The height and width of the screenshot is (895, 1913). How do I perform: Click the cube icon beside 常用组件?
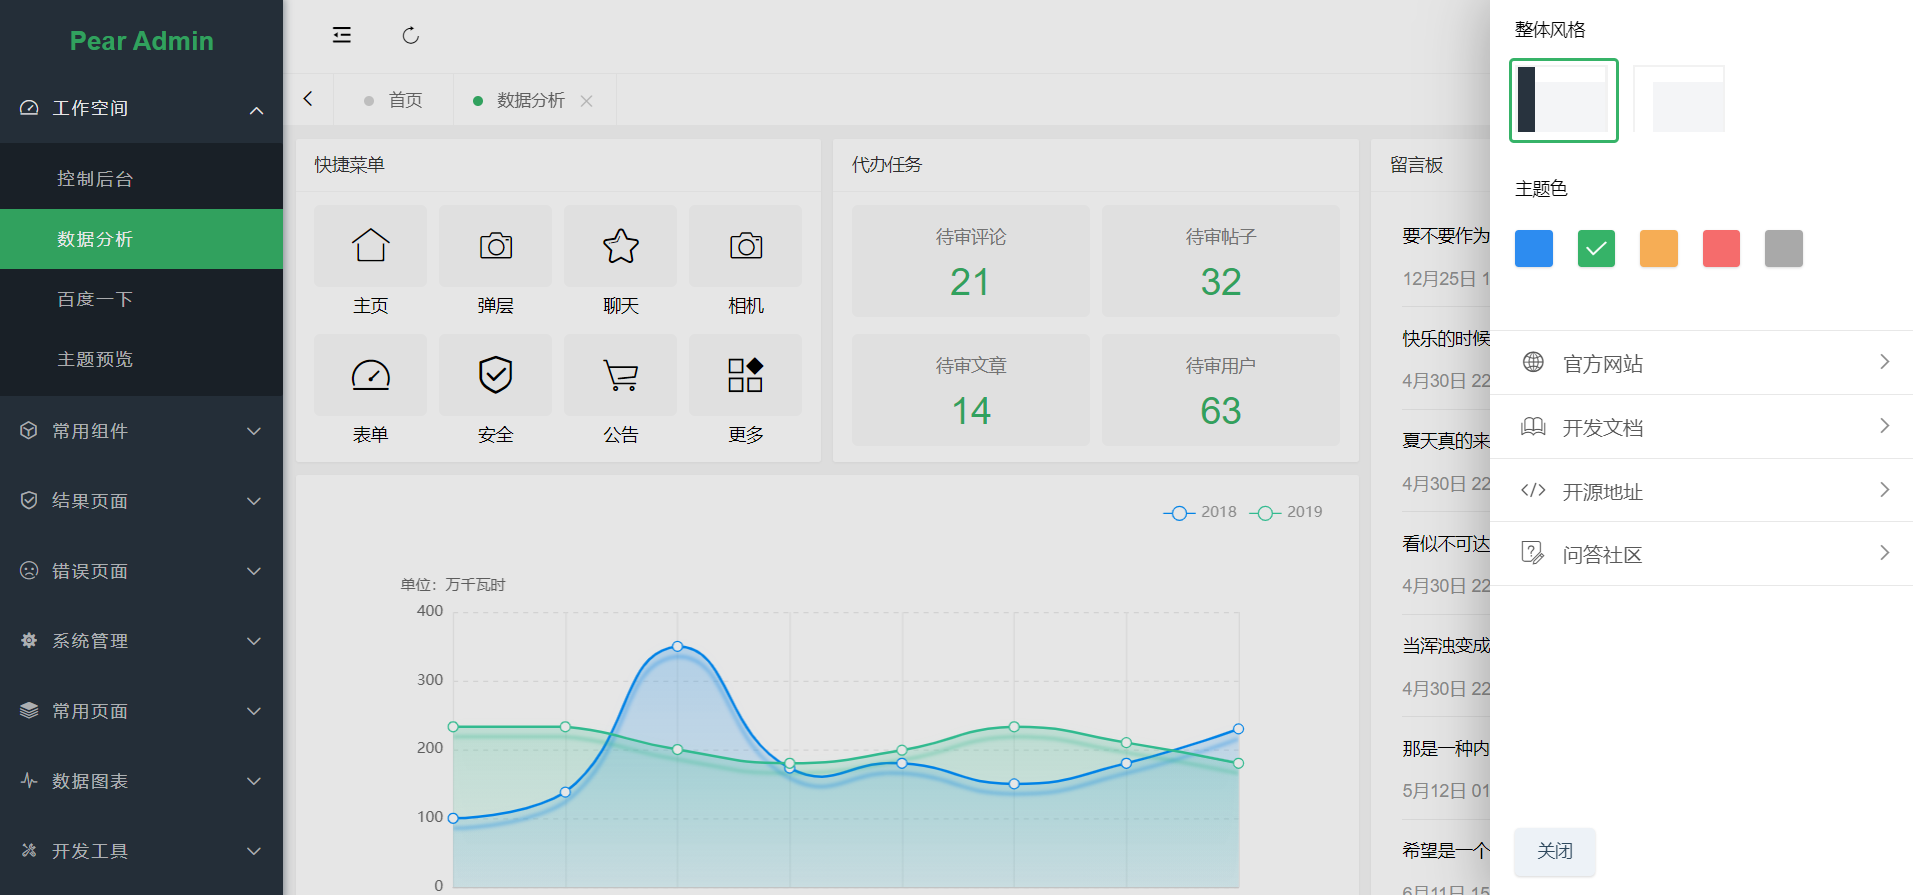29,431
